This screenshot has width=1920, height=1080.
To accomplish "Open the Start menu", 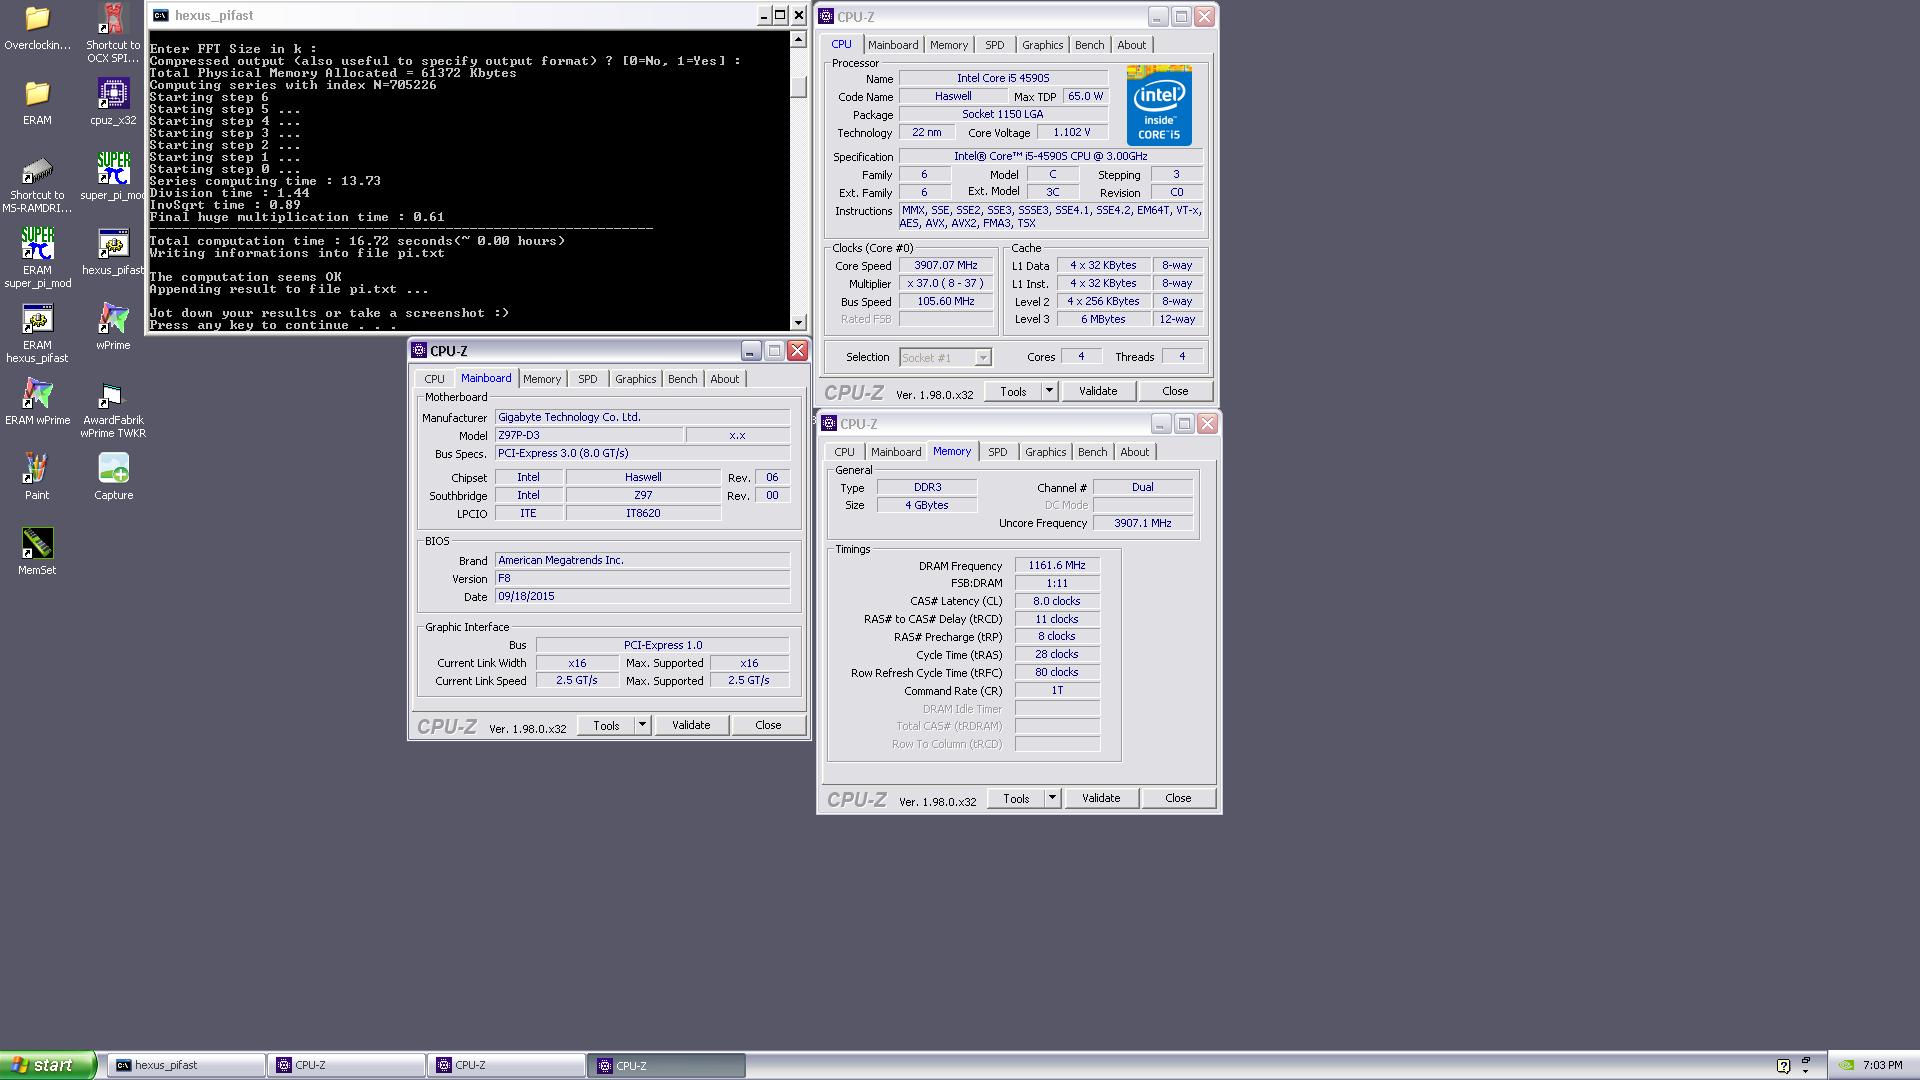I will tap(48, 1066).
